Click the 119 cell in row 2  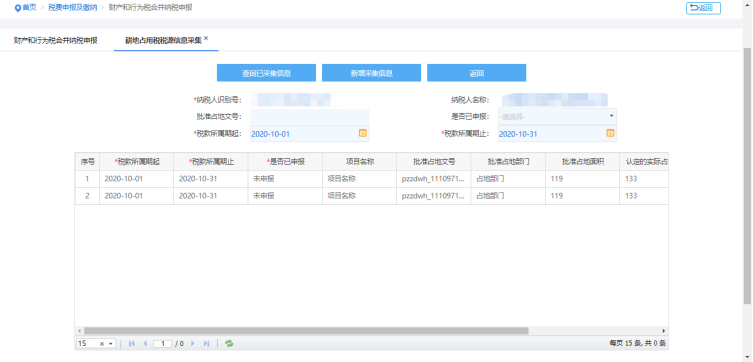click(583, 196)
